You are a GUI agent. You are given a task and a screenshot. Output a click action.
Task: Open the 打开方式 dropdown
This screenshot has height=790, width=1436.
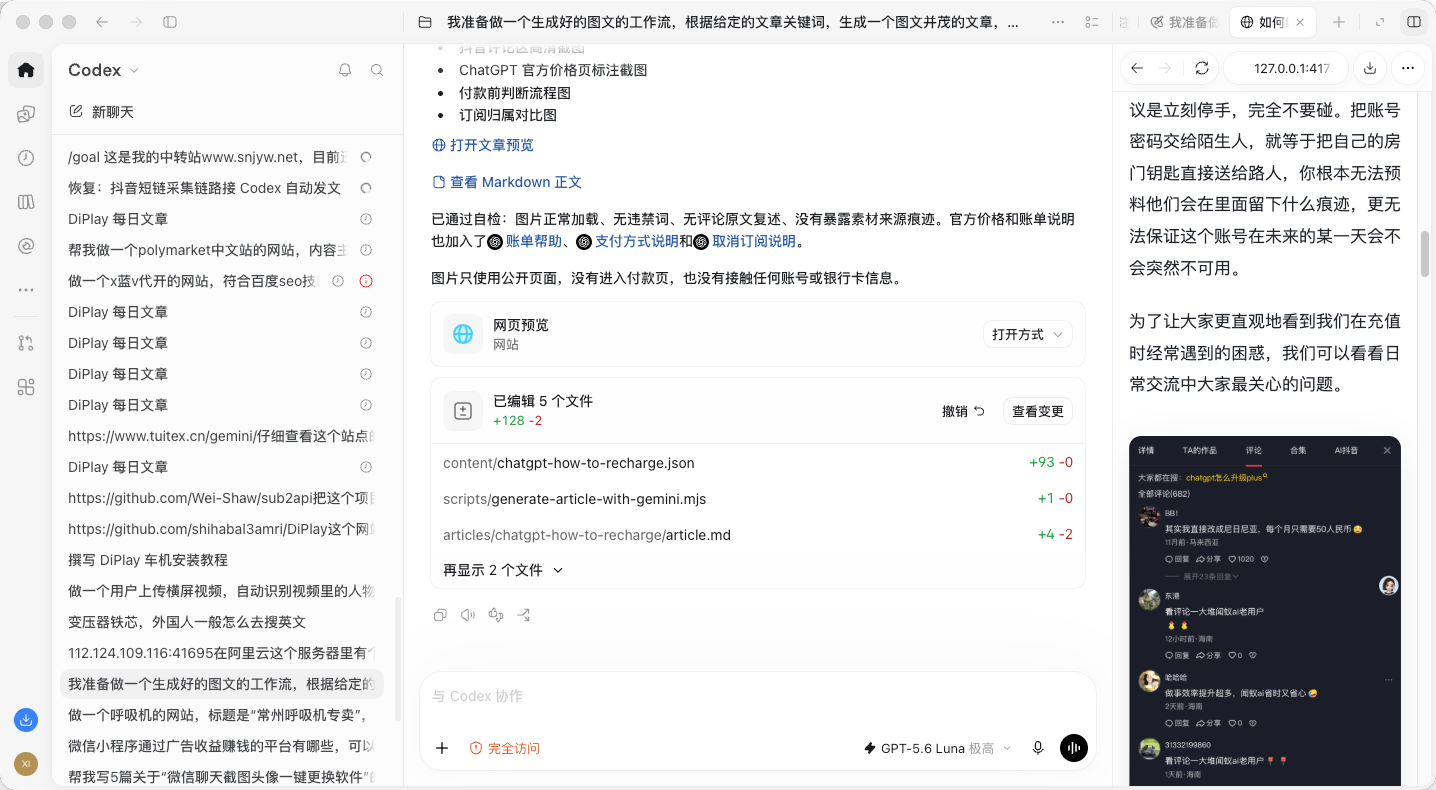coord(1028,334)
